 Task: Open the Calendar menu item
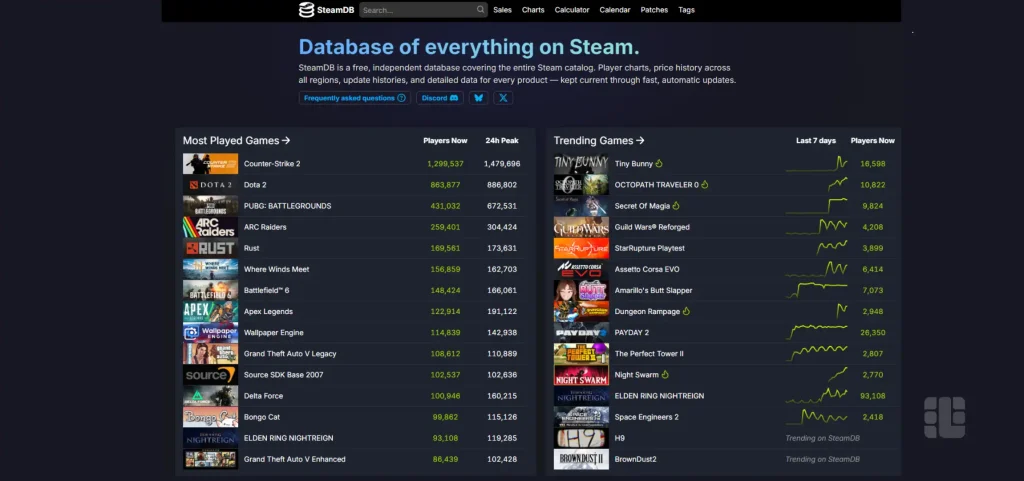[615, 10]
